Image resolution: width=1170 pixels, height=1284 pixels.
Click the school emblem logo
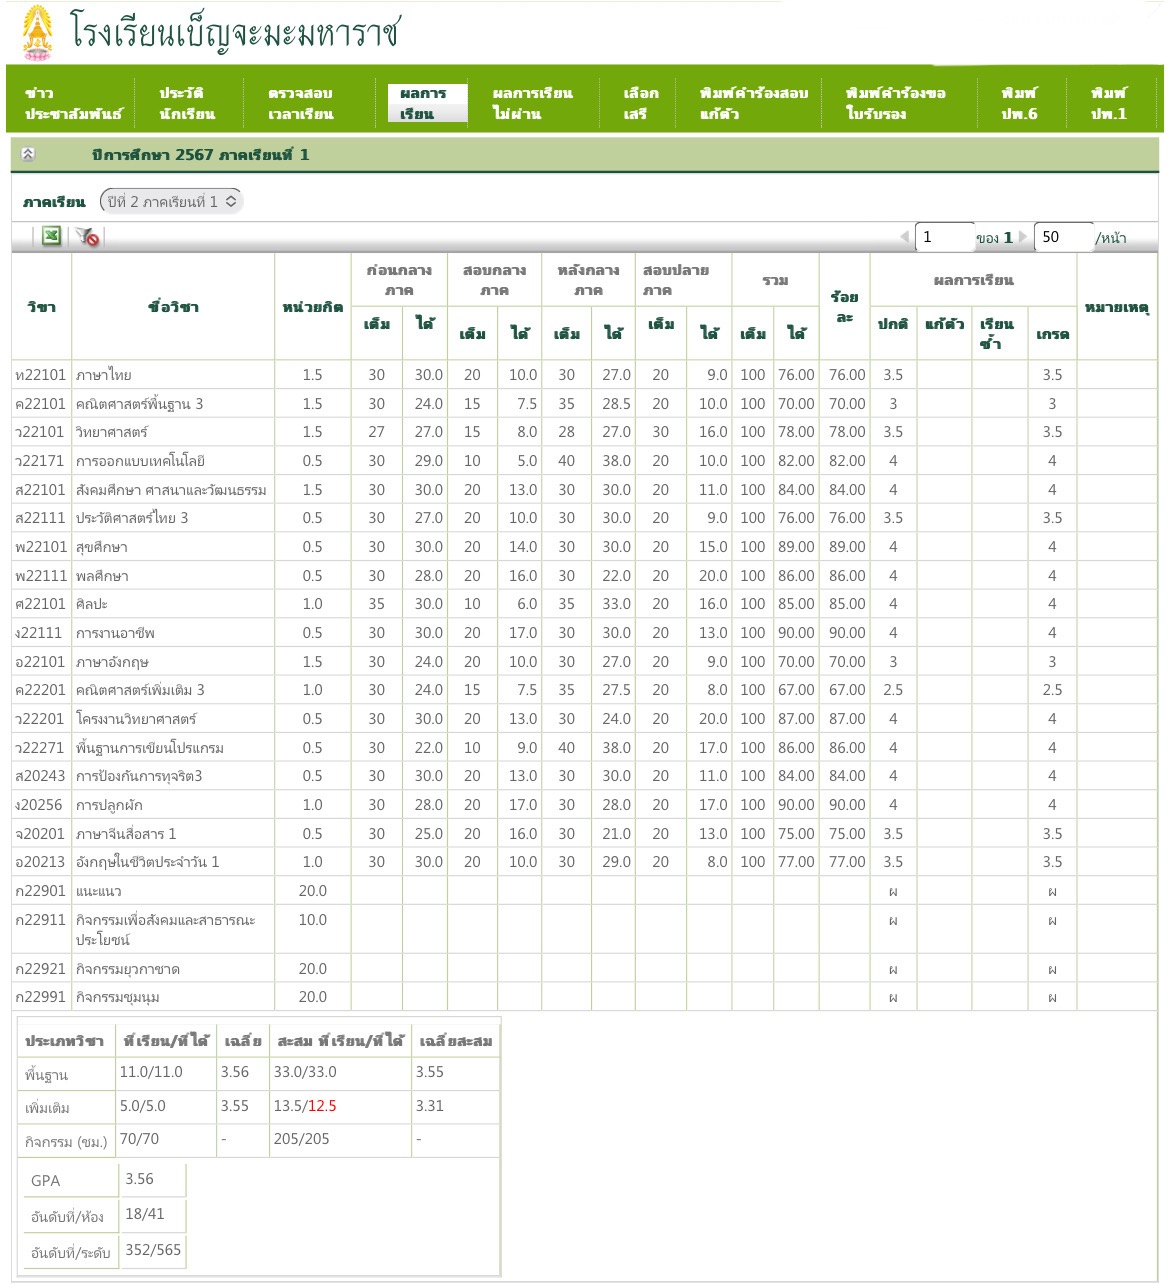click(x=38, y=33)
